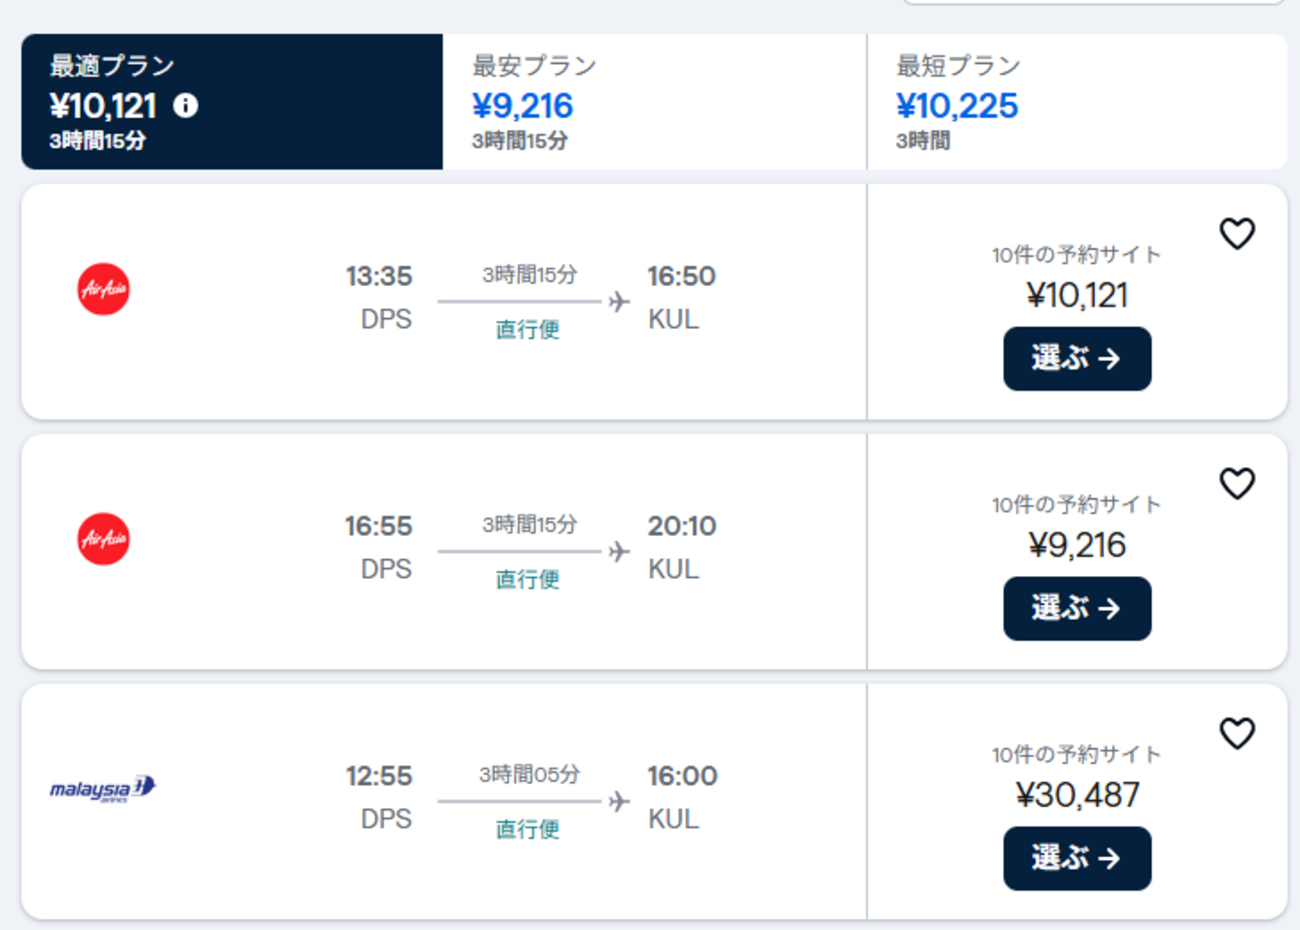Image resolution: width=1300 pixels, height=930 pixels.
Task: Click 10件の予約サイト above ¥10,121
Action: point(1076,255)
